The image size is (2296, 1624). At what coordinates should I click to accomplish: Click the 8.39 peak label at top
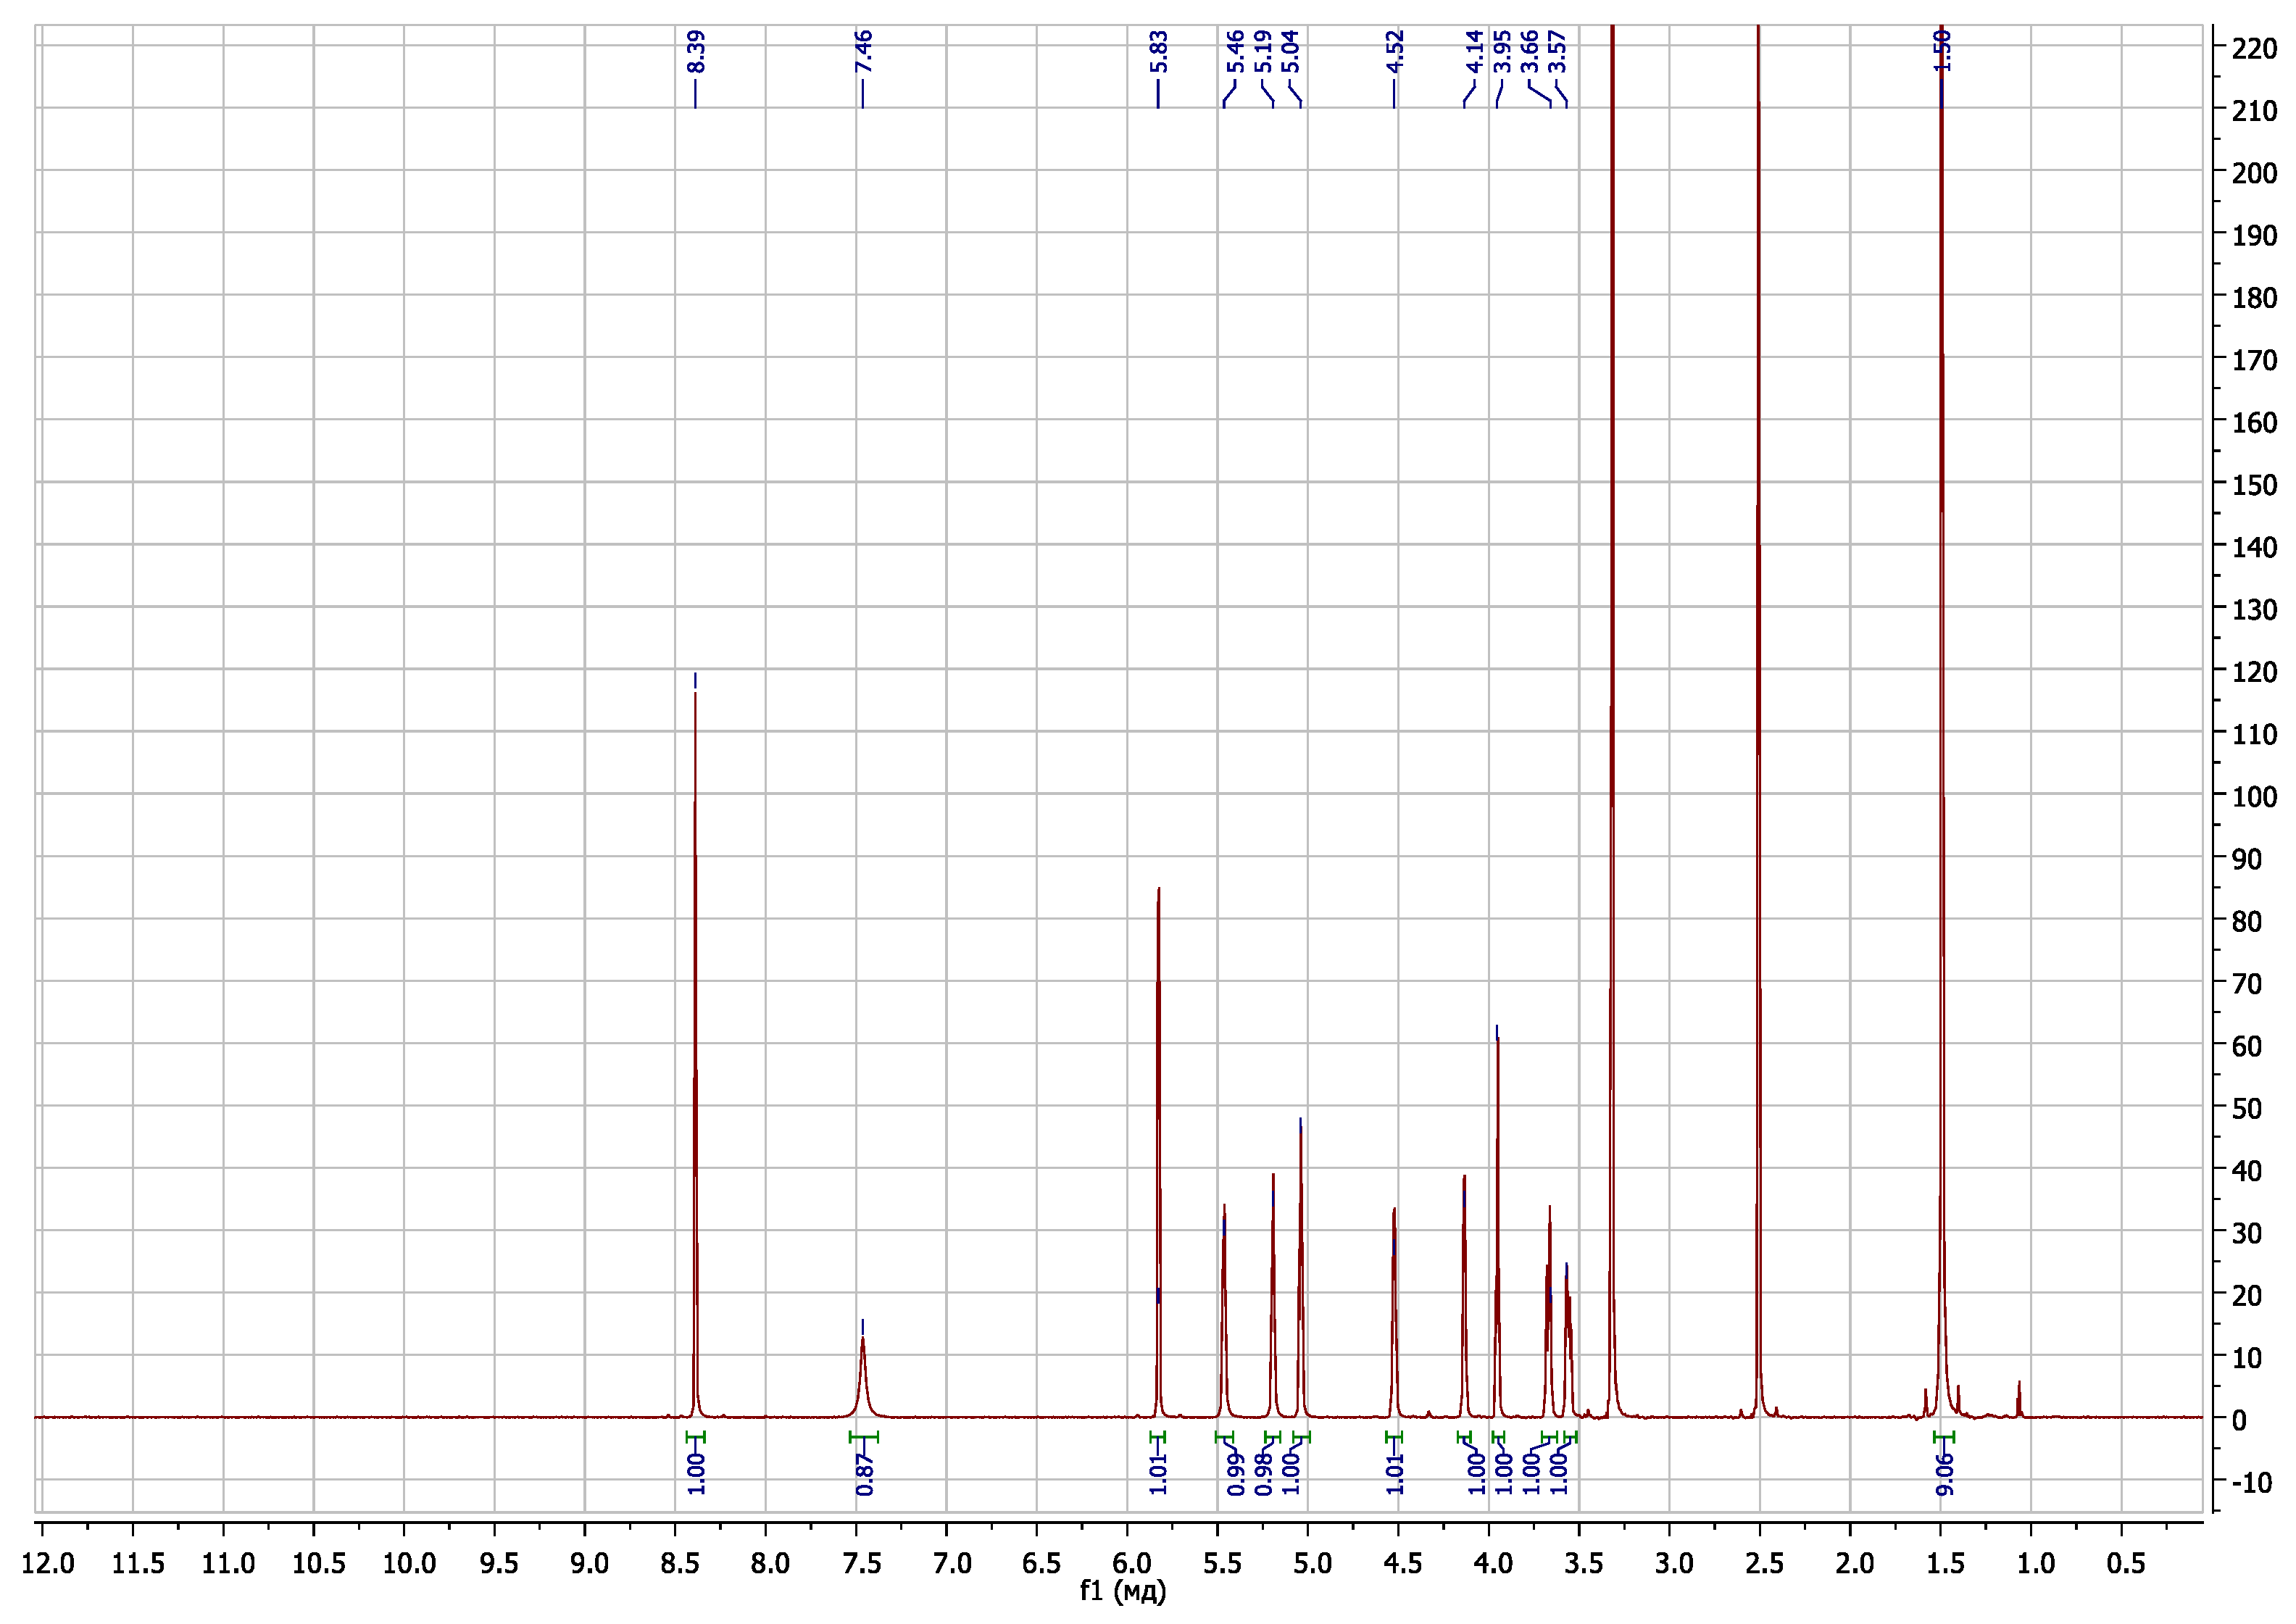point(697,52)
